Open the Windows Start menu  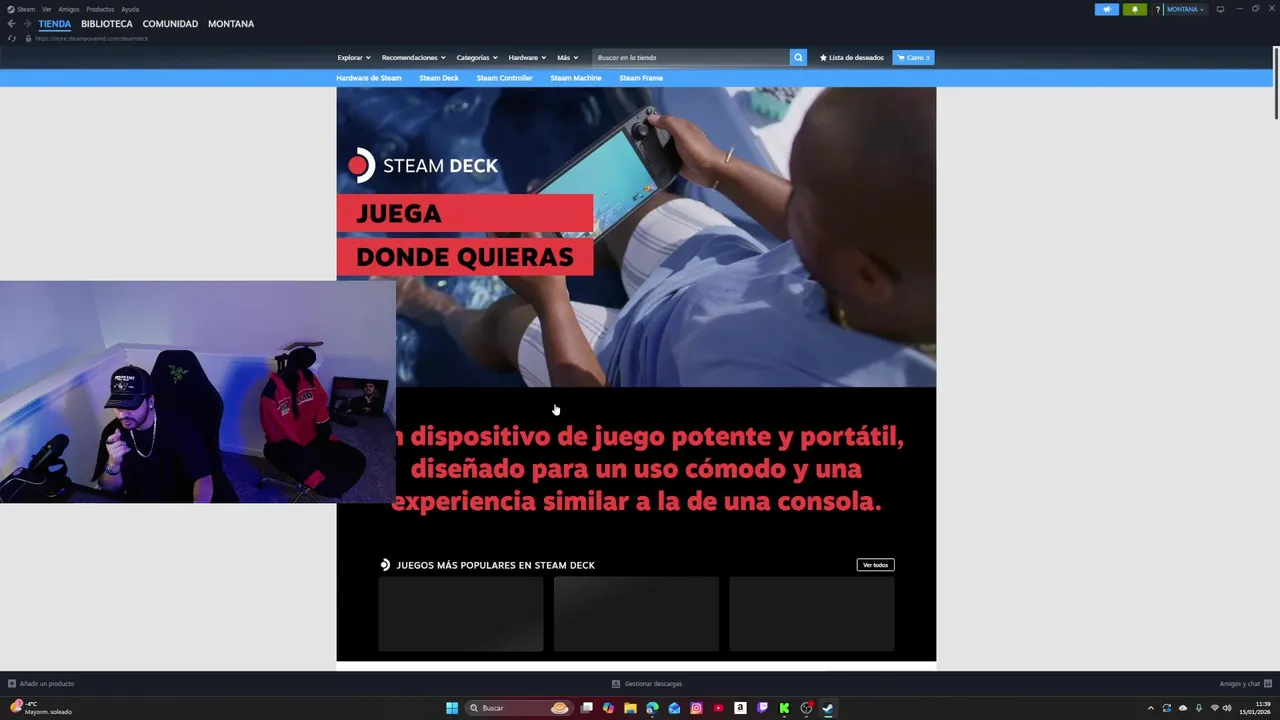point(452,708)
